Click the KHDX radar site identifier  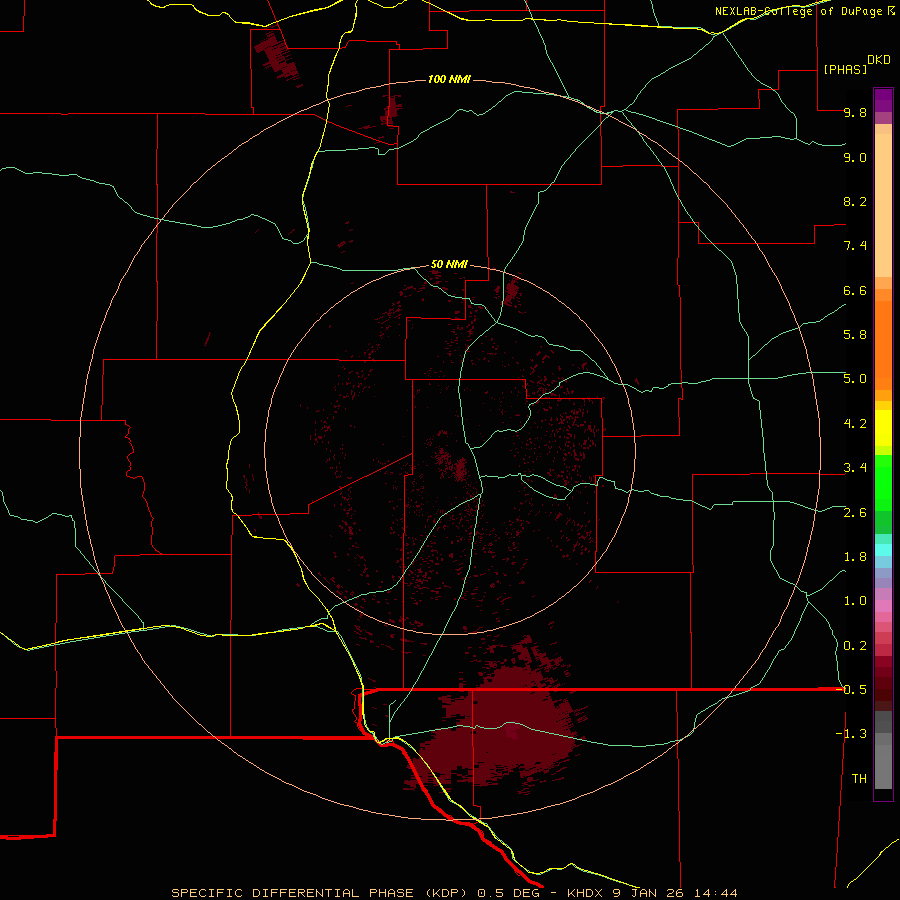584,893
